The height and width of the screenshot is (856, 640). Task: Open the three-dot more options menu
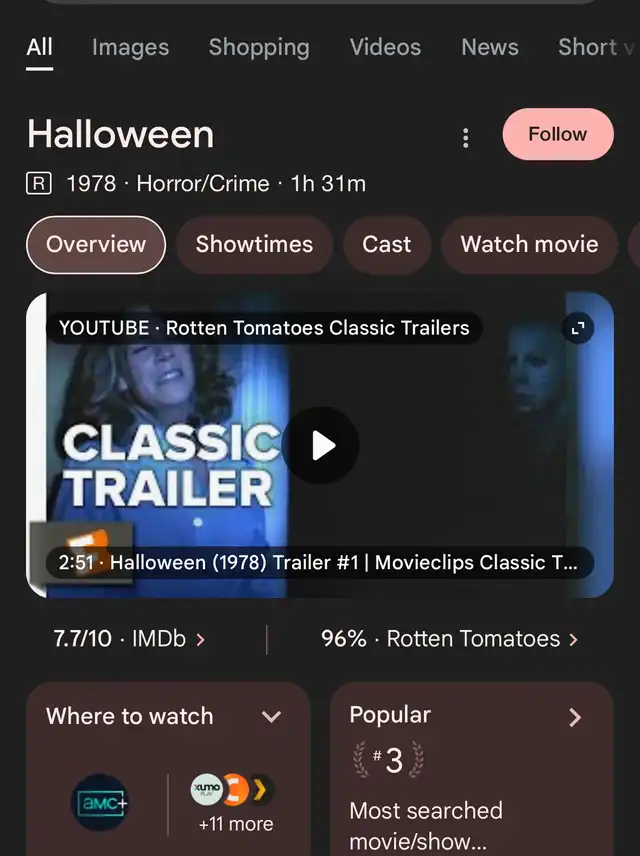(x=465, y=138)
